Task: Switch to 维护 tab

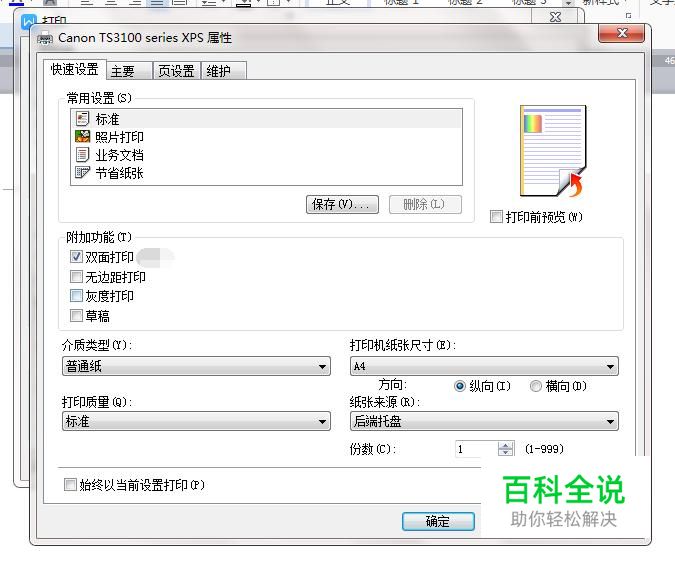Action: click(223, 71)
